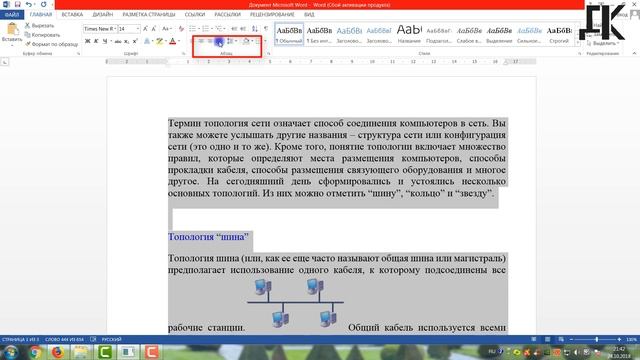
Task: Switch to the РАССЫЛКИ tab
Action: [x=227, y=15]
